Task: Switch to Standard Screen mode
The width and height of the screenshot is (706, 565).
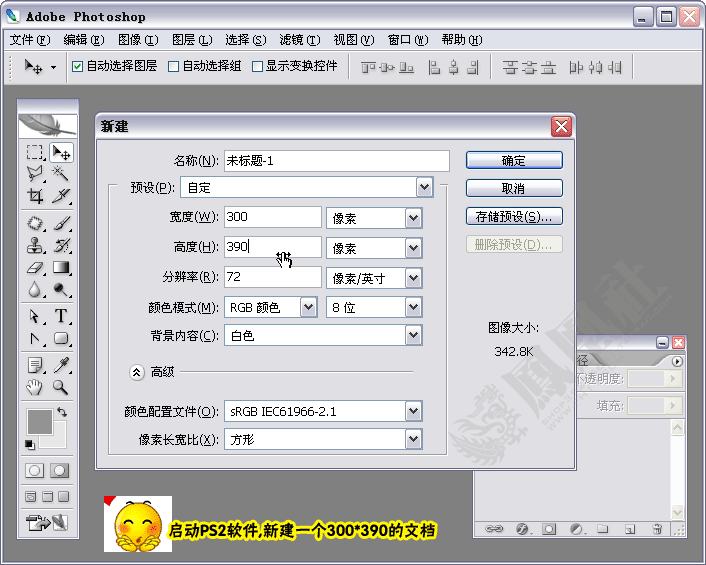Action: tap(31, 497)
